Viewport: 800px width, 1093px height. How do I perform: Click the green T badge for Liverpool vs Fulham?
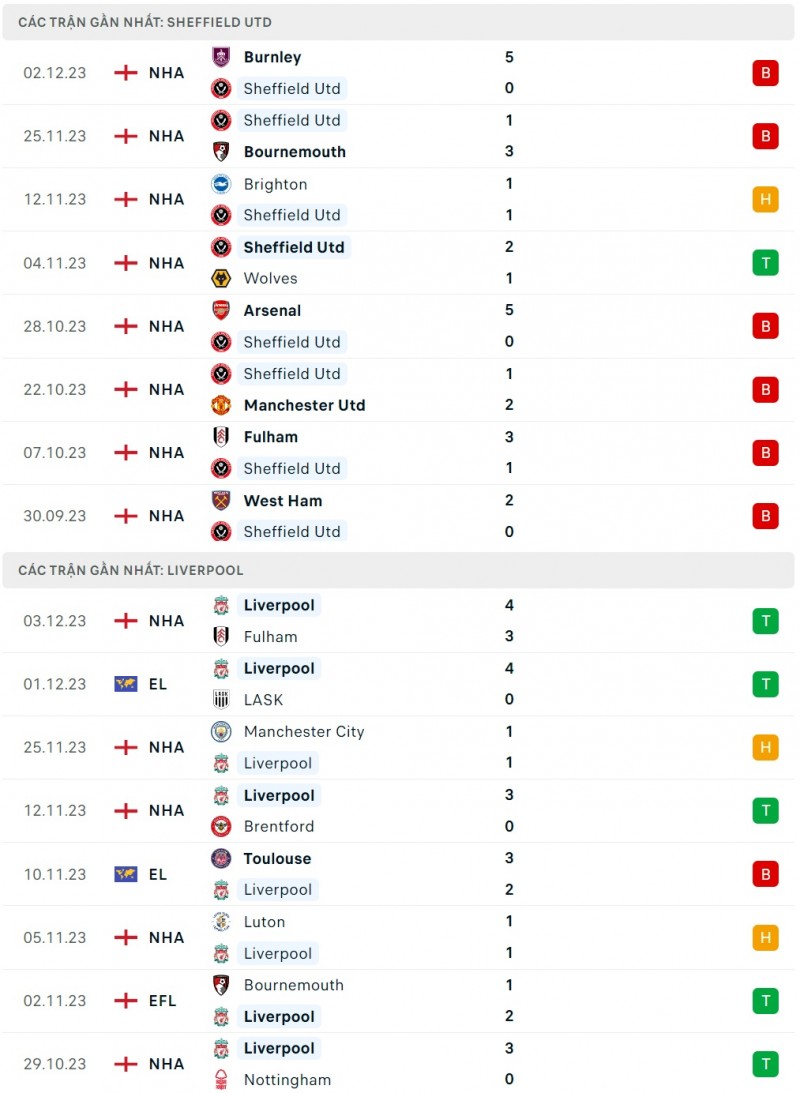point(765,620)
